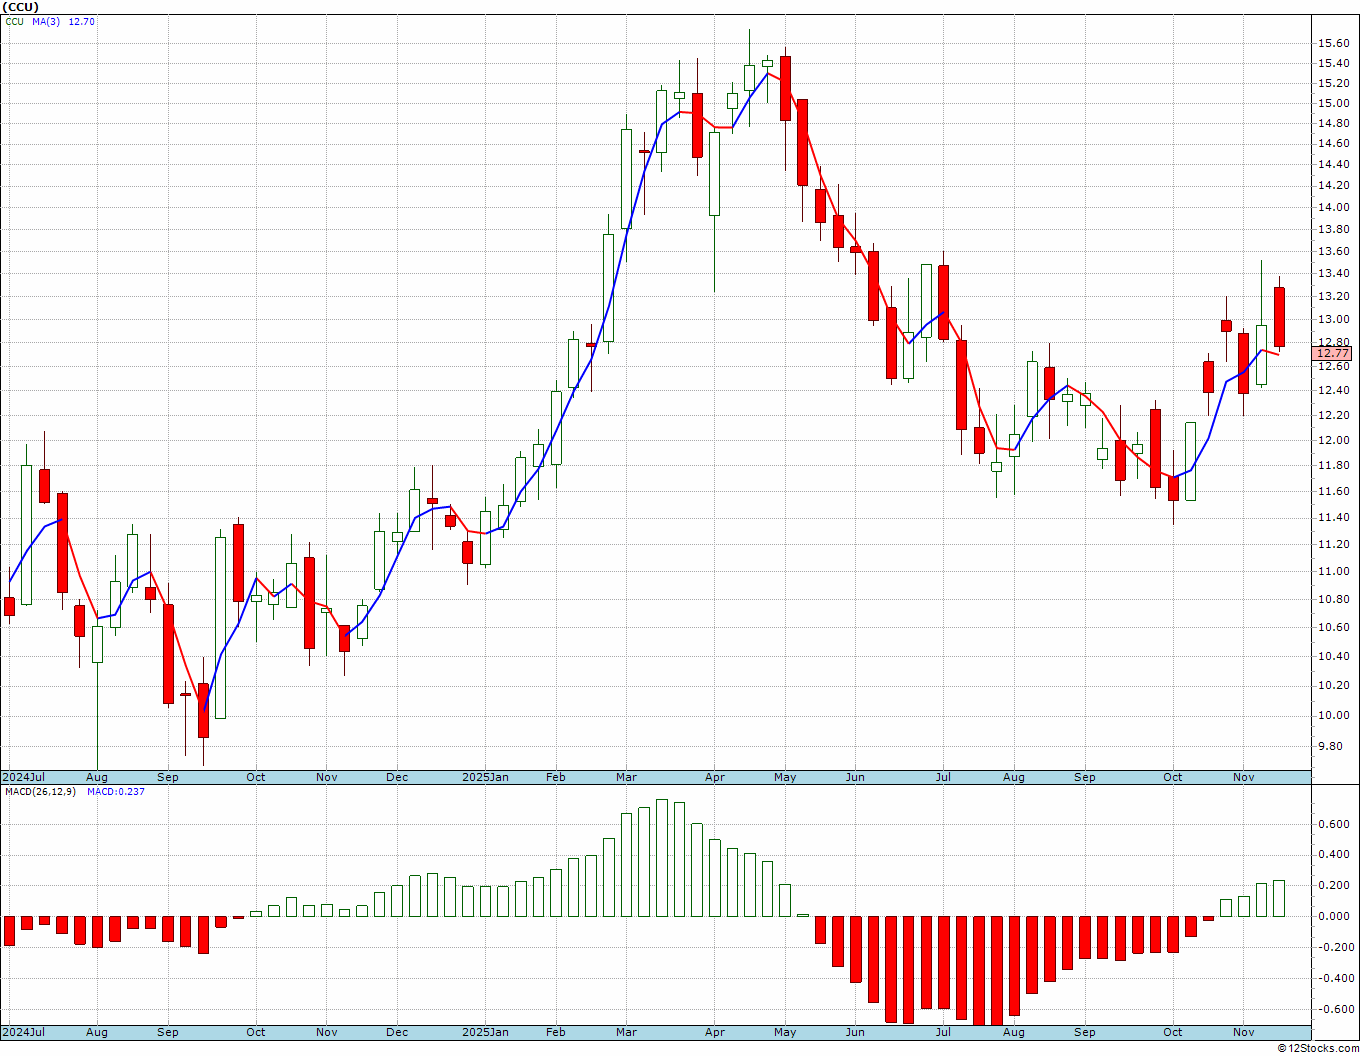Select the -0.200 MACD axis label
This screenshot has height=1056, width=1360.
point(1334,948)
